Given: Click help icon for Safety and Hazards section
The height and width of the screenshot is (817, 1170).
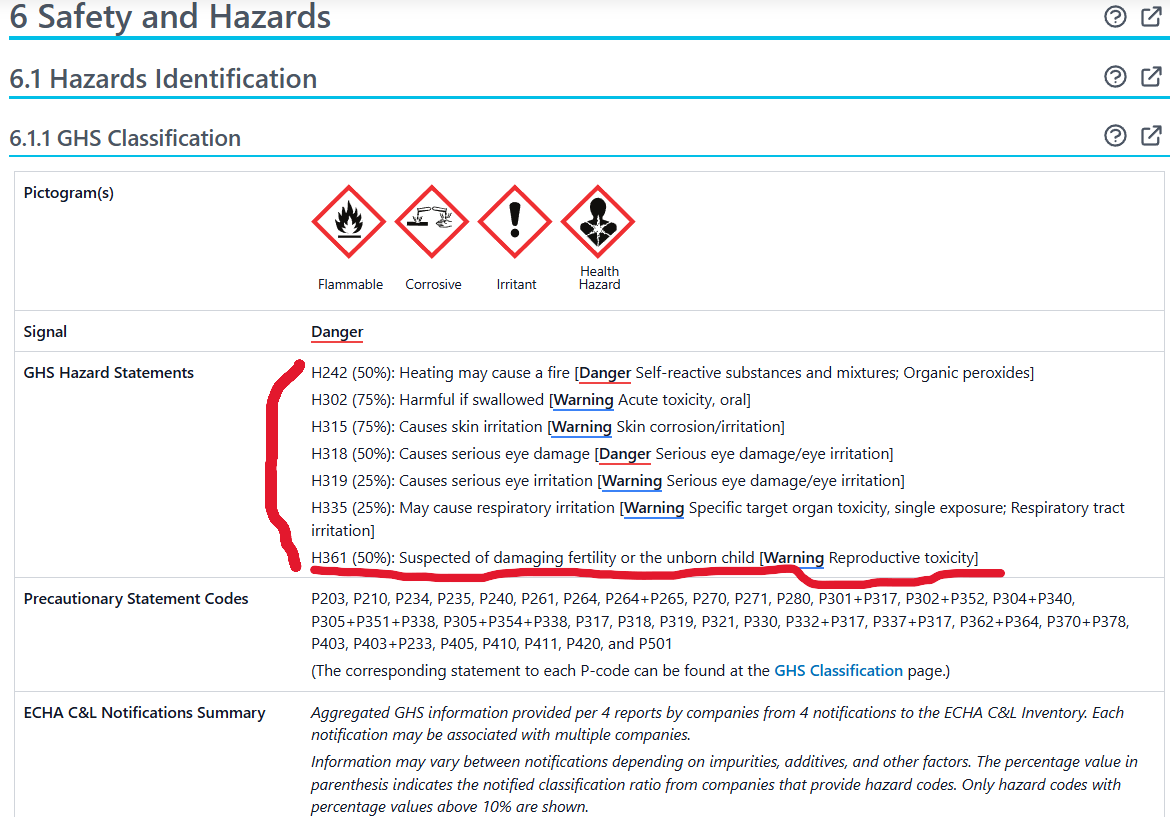Looking at the screenshot, I should (1115, 16).
